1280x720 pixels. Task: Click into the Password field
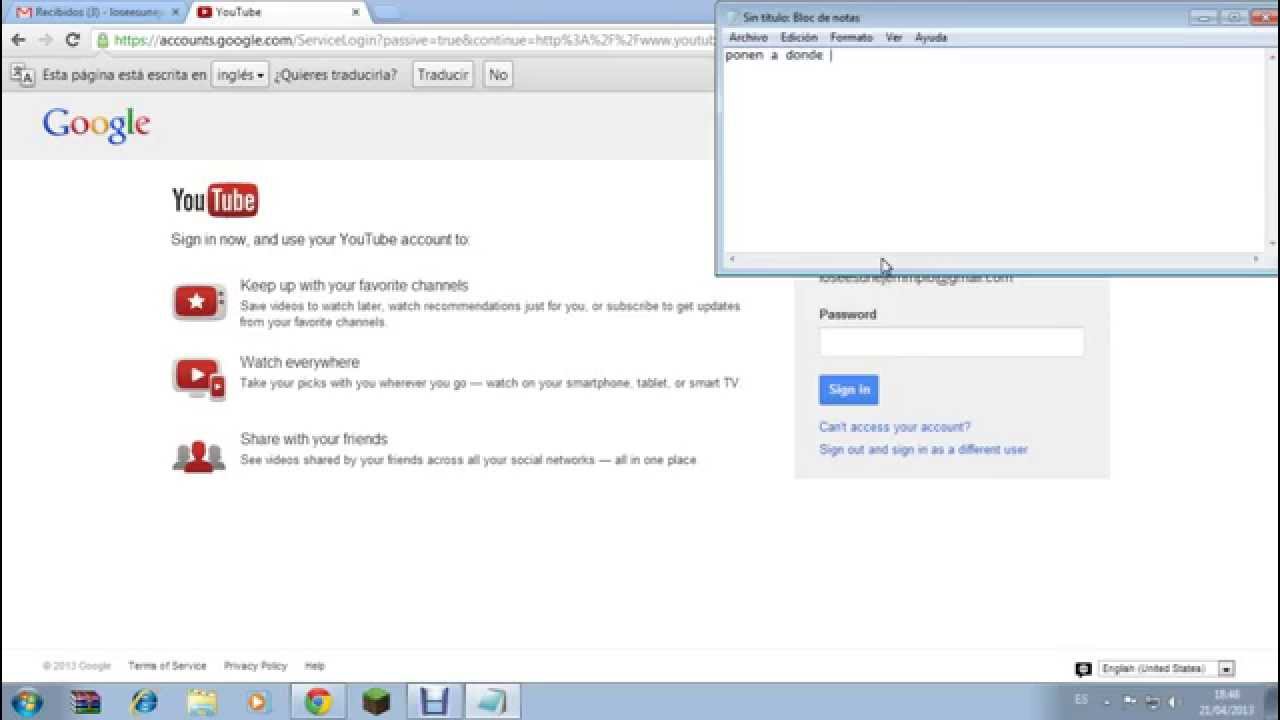tap(951, 342)
